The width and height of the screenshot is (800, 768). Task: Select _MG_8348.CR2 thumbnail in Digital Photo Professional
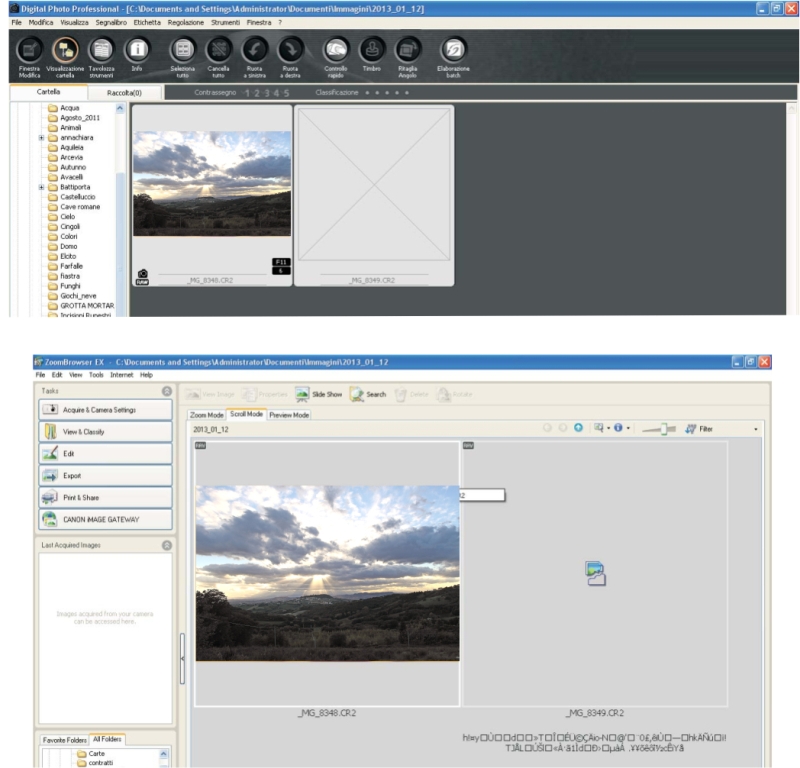tap(212, 195)
